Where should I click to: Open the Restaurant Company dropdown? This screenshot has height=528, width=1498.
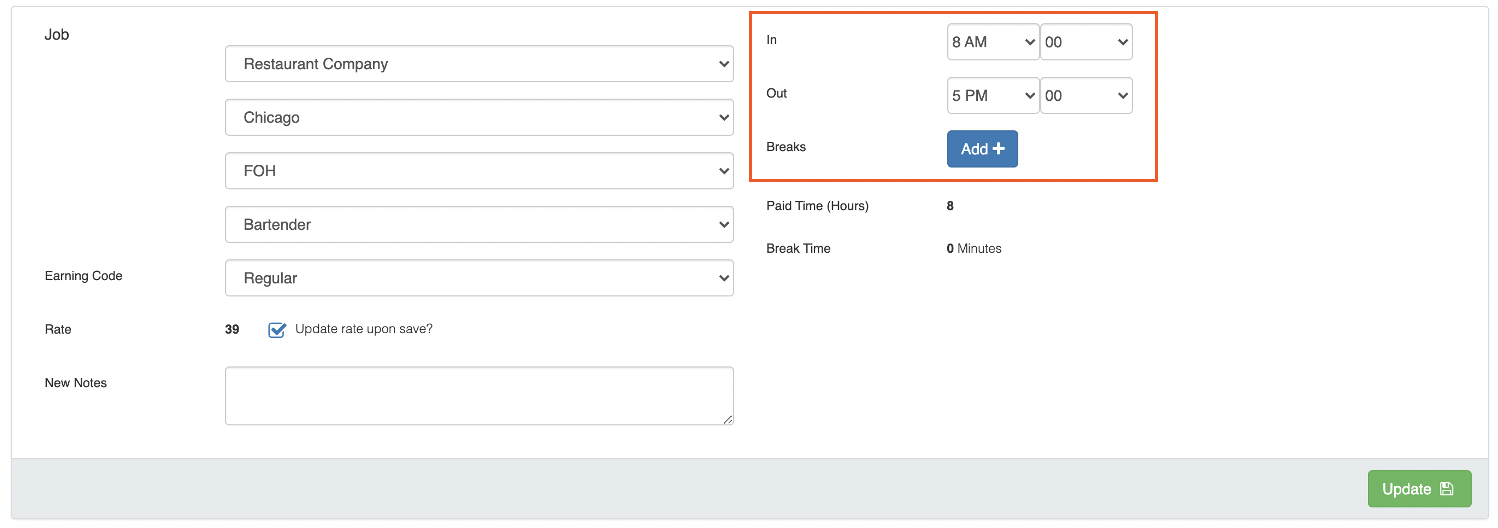point(479,64)
